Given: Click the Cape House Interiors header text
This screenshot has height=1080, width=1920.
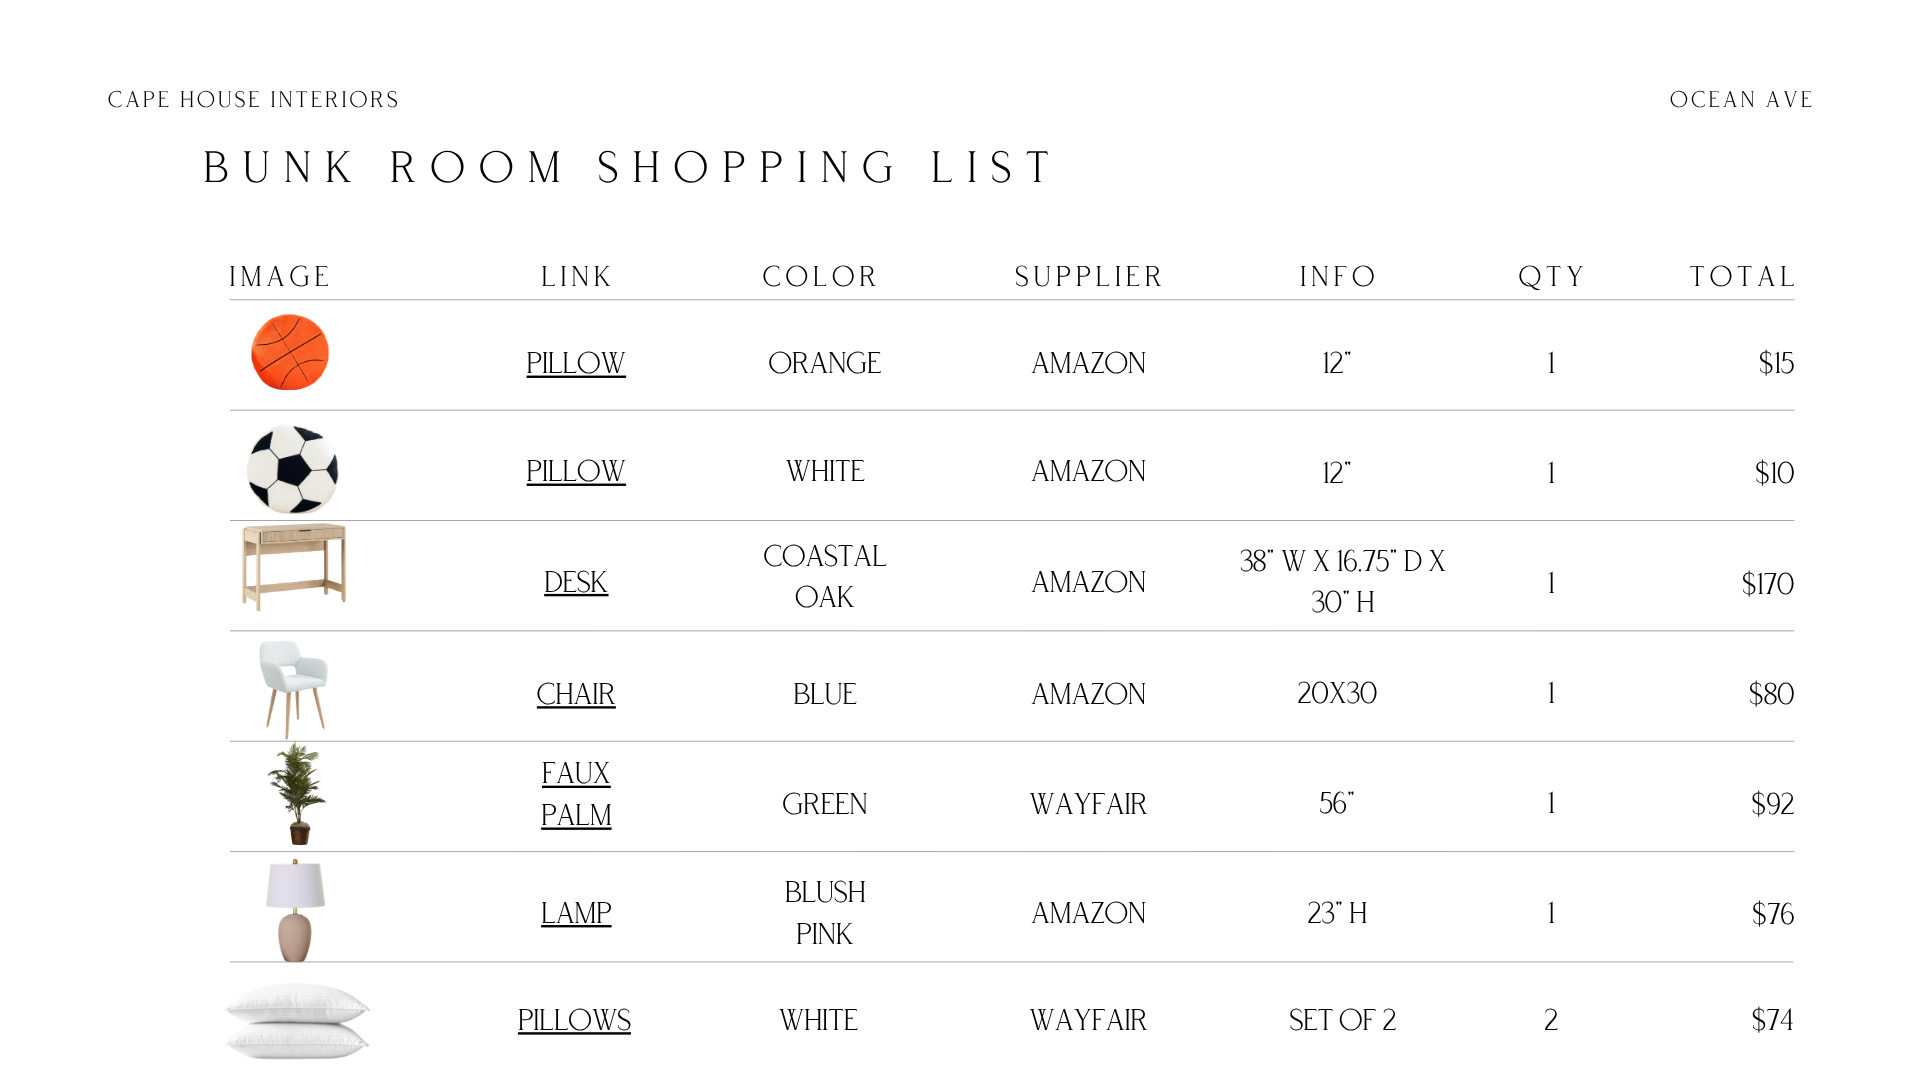Looking at the screenshot, I should (253, 100).
